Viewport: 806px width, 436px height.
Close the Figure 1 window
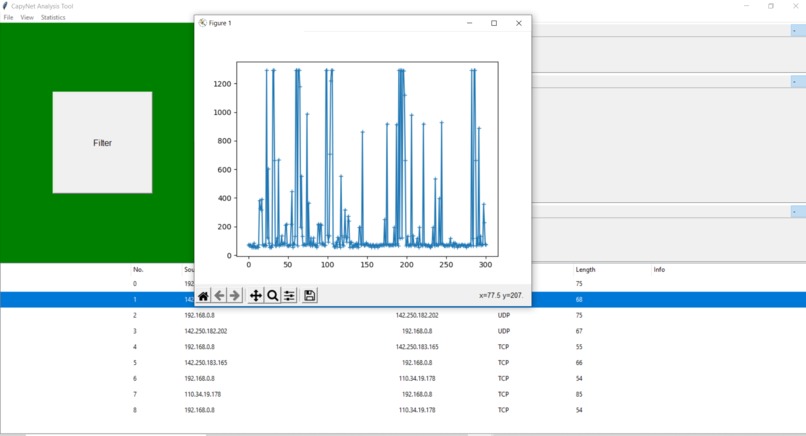pos(519,23)
